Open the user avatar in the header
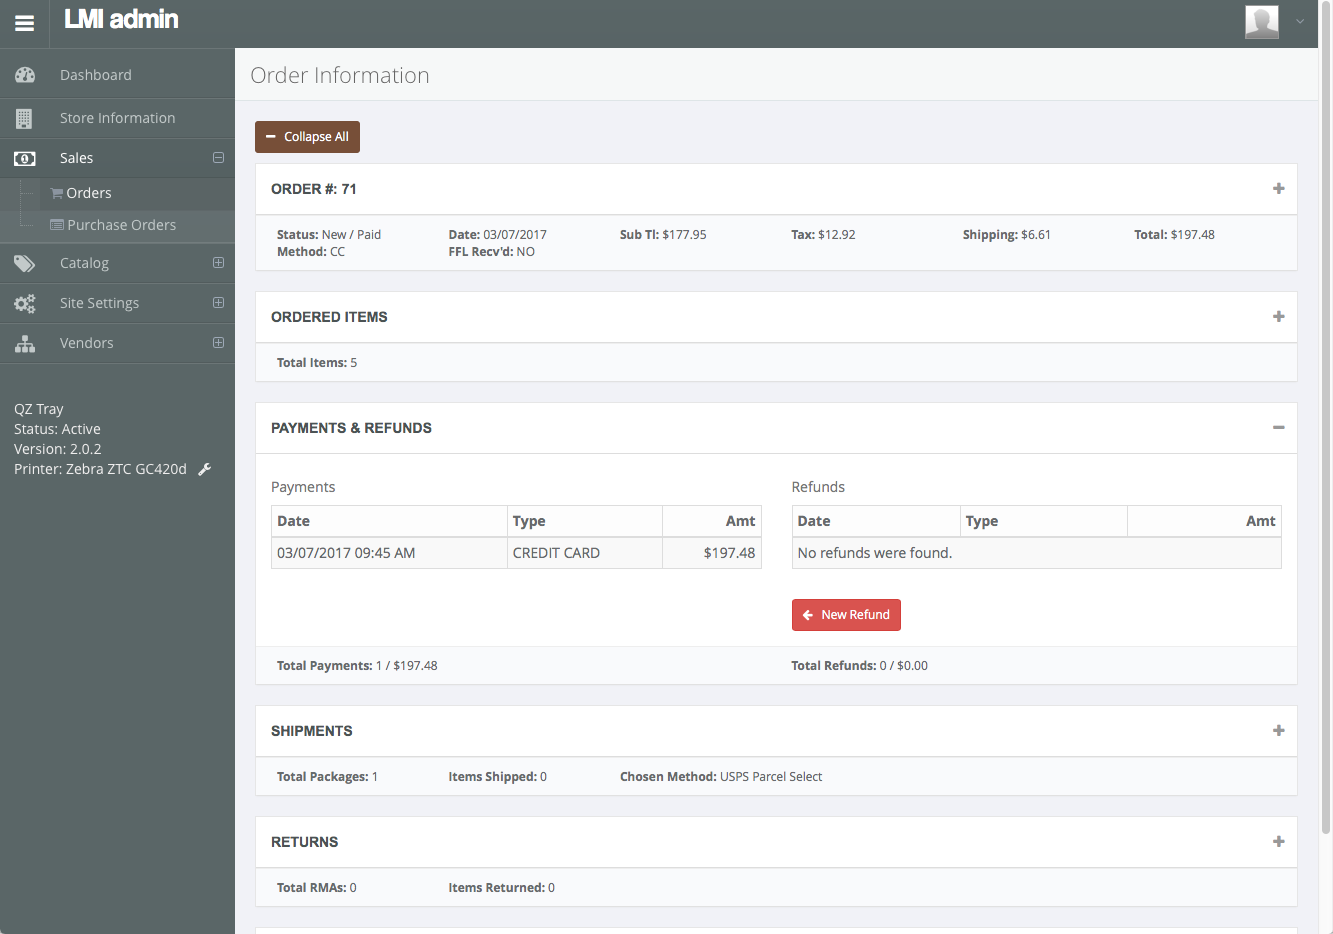The image size is (1333, 934). [1262, 21]
